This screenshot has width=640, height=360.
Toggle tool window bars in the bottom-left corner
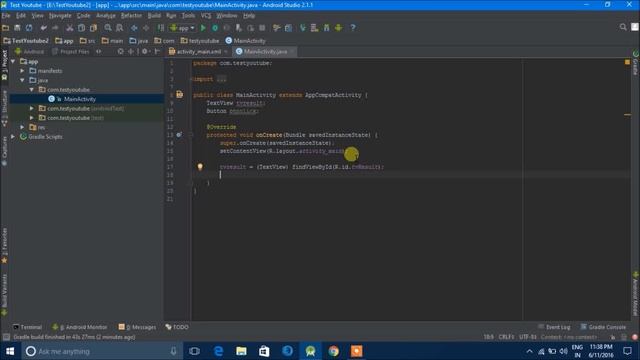(x=6, y=337)
